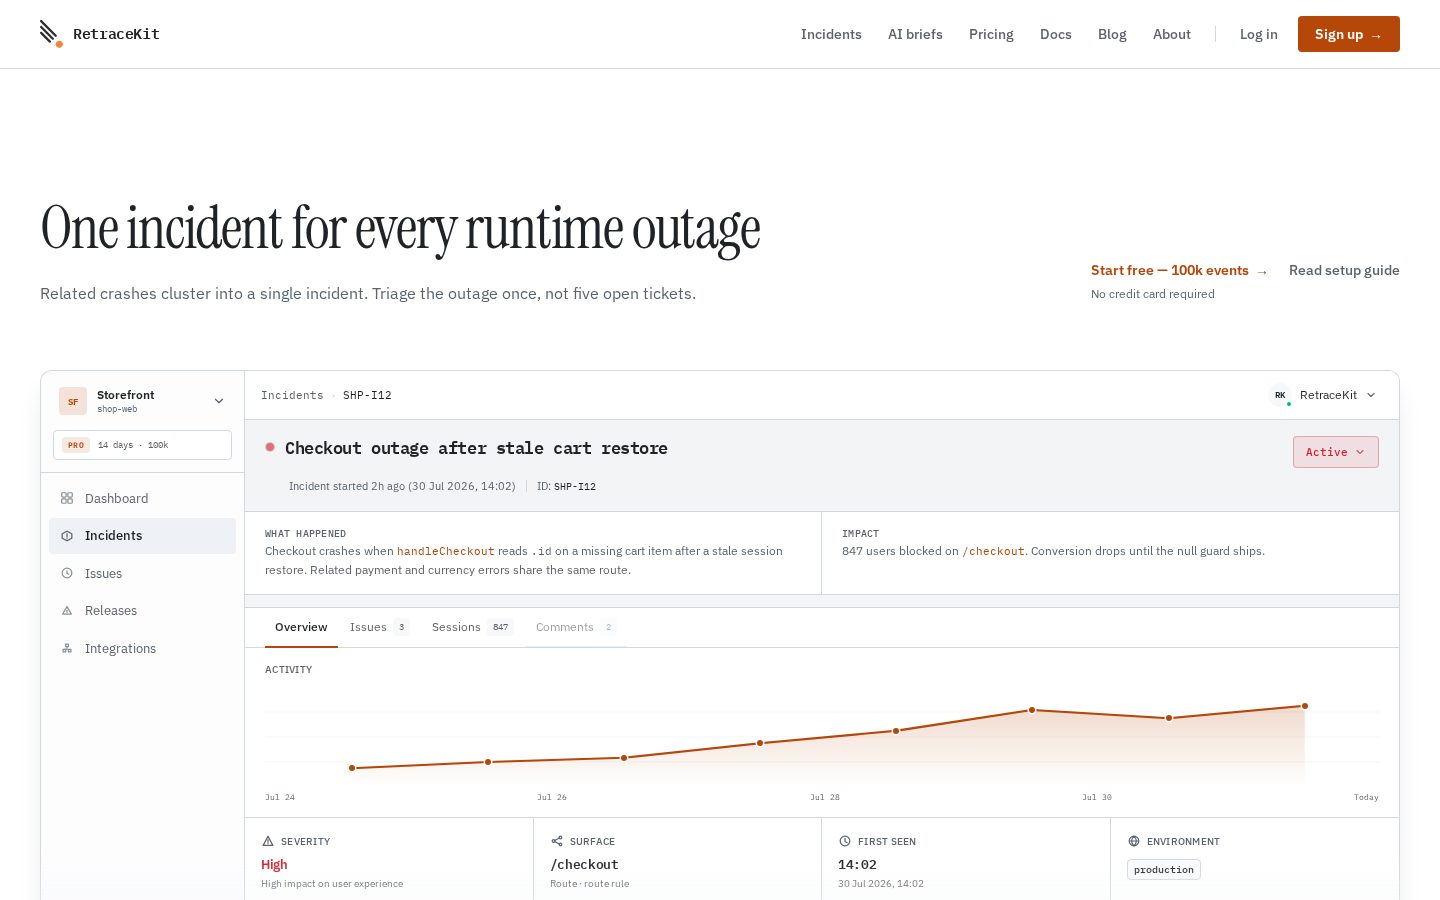This screenshot has height=900, width=1440.
Task: Click the RetraceKit logo icon
Action: click(51, 33)
